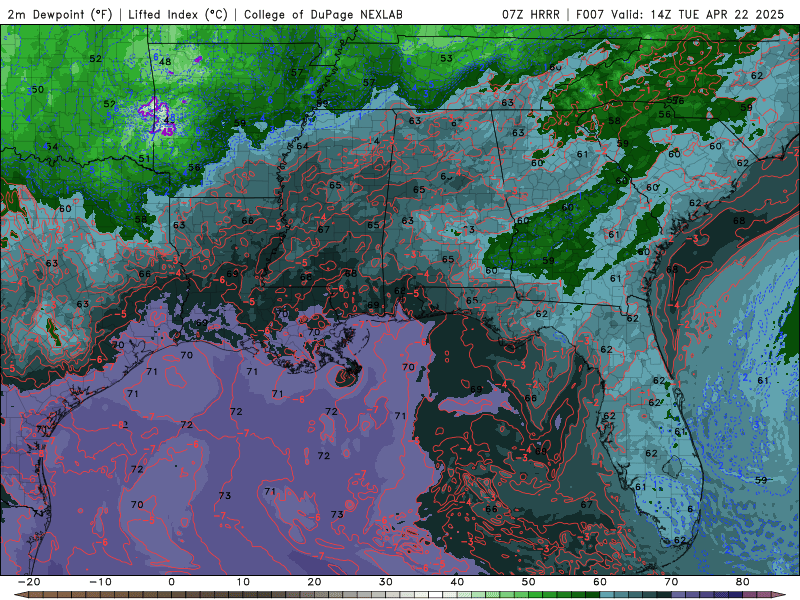Click the 20 label on the color scale
Viewport: 800px width, 600px height.
(314, 582)
